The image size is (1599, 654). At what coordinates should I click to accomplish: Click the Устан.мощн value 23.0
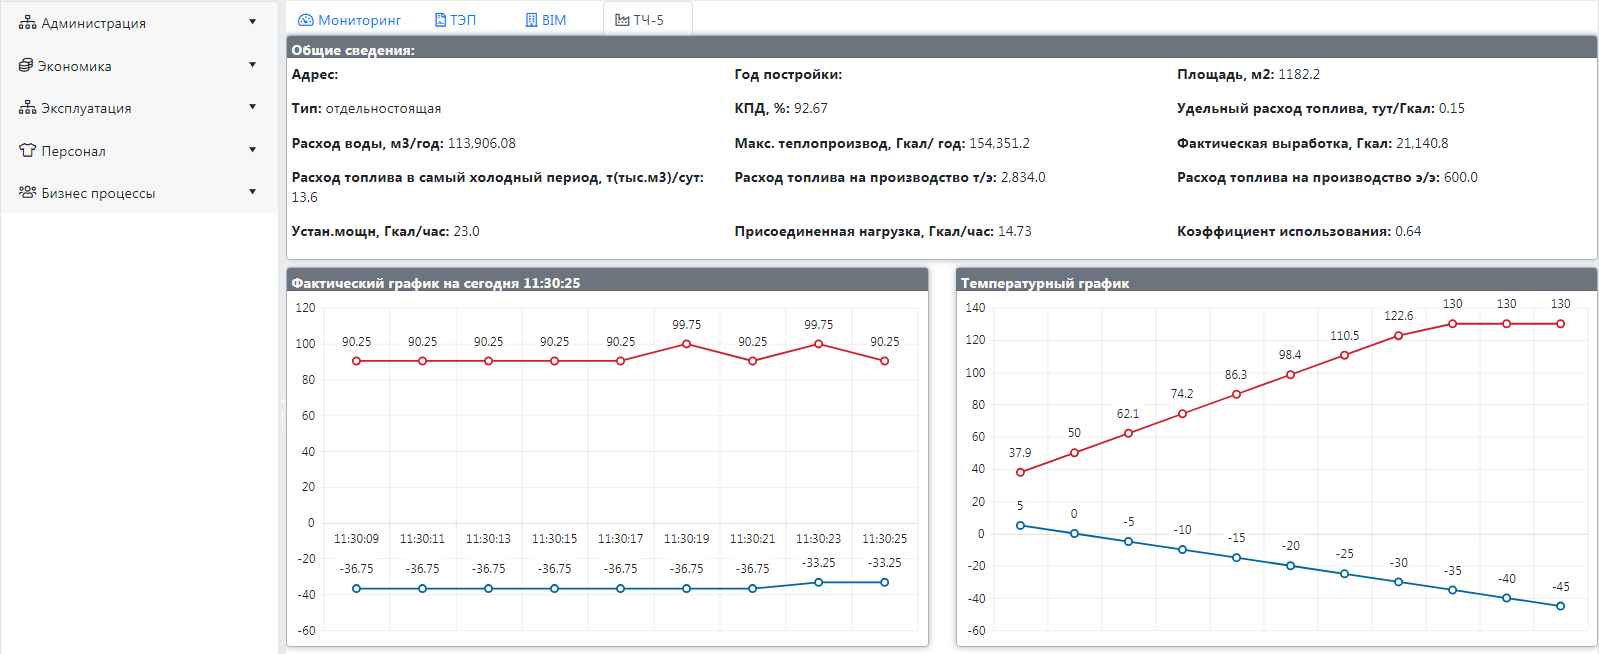click(466, 231)
